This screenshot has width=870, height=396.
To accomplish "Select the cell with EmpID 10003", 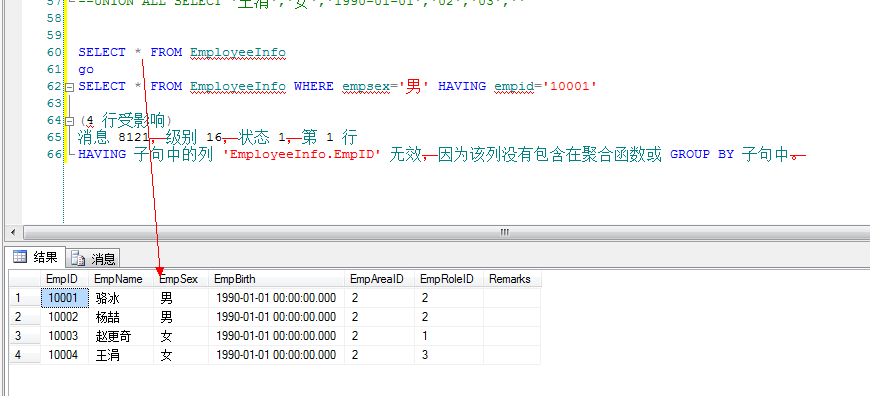I will (65, 336).
